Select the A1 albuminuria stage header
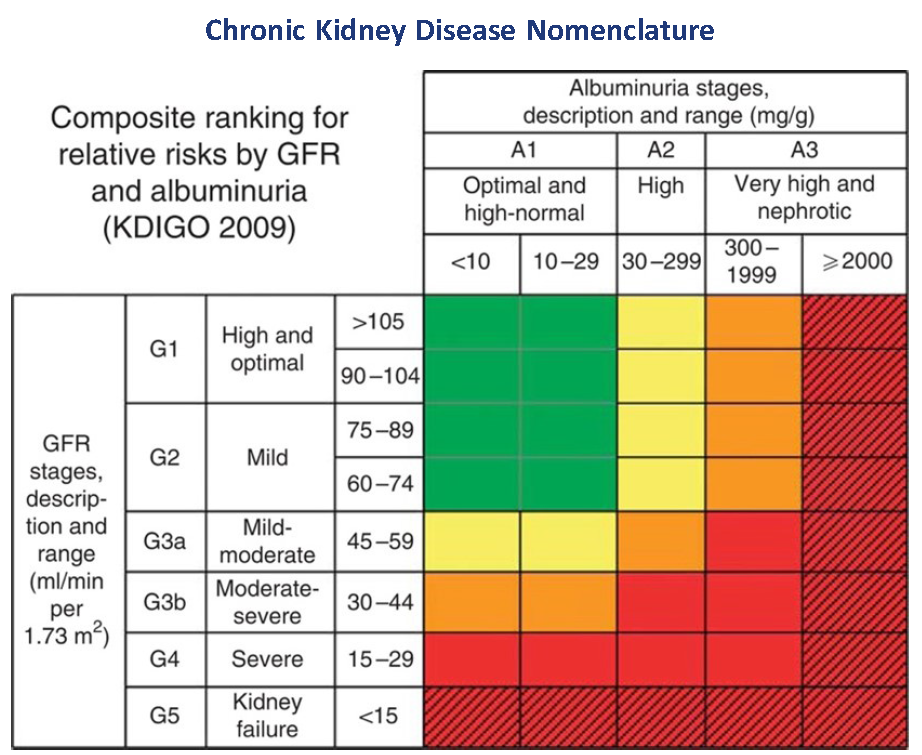Image resolution: width=922 pixels, height=755 pixels. (x=520, y=150)
